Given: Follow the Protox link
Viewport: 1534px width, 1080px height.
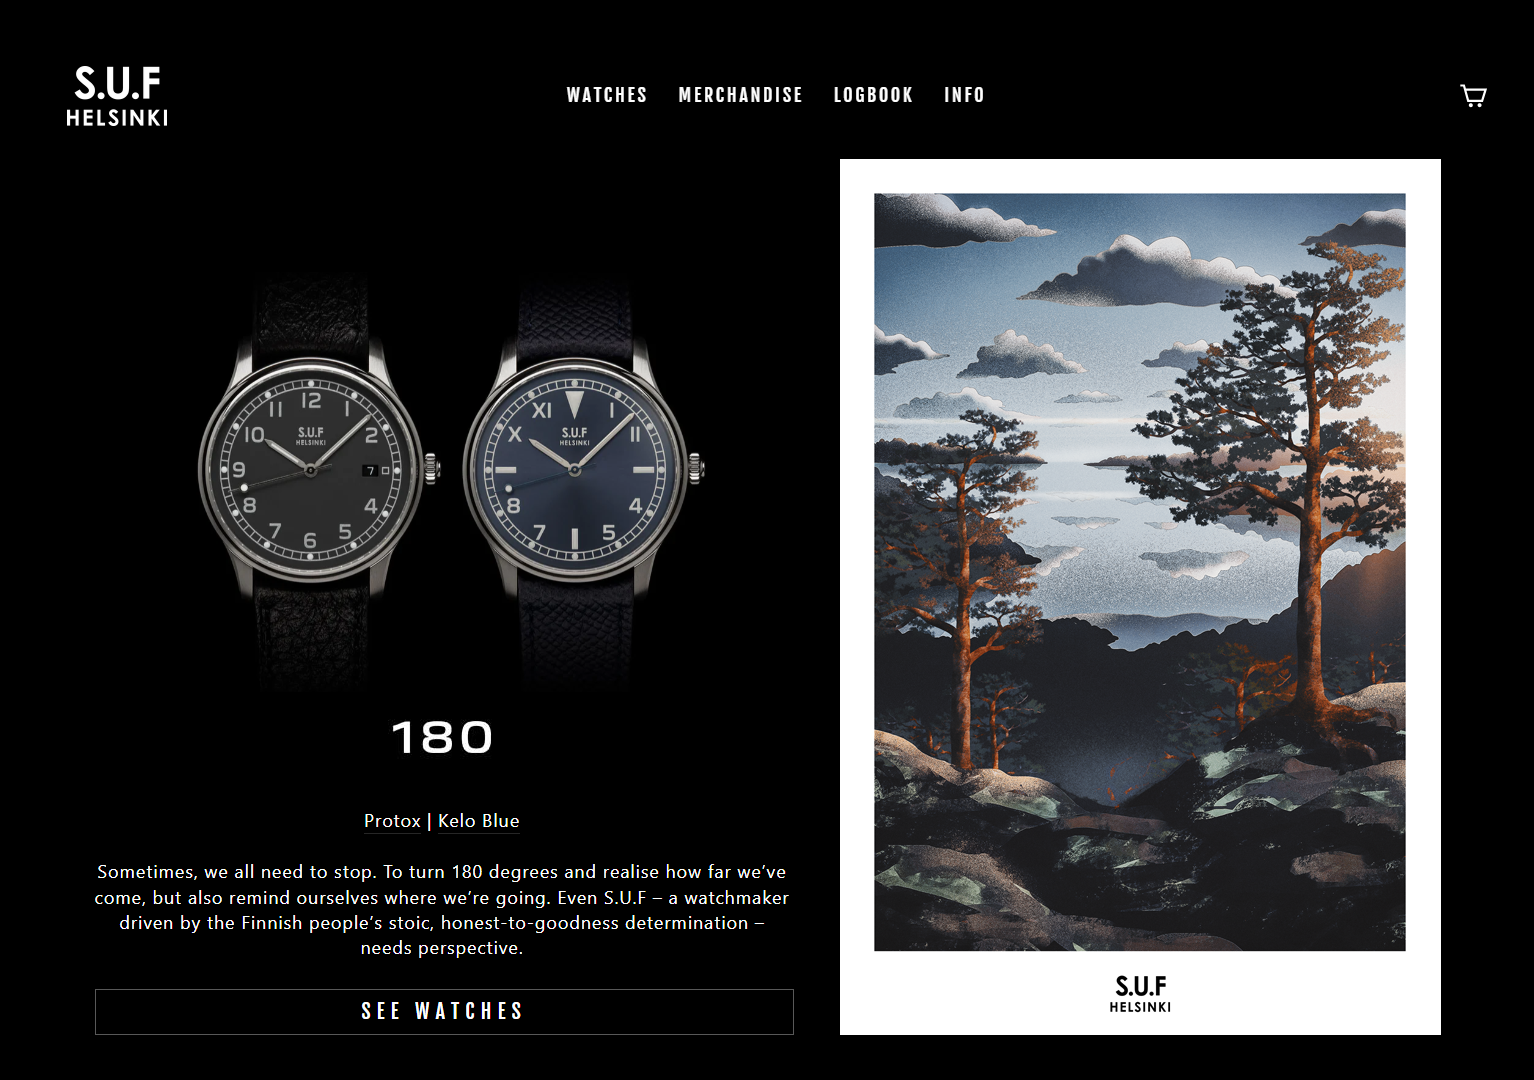Looking at the screenshot, I should pyautogui.click(x=392, y=821).
